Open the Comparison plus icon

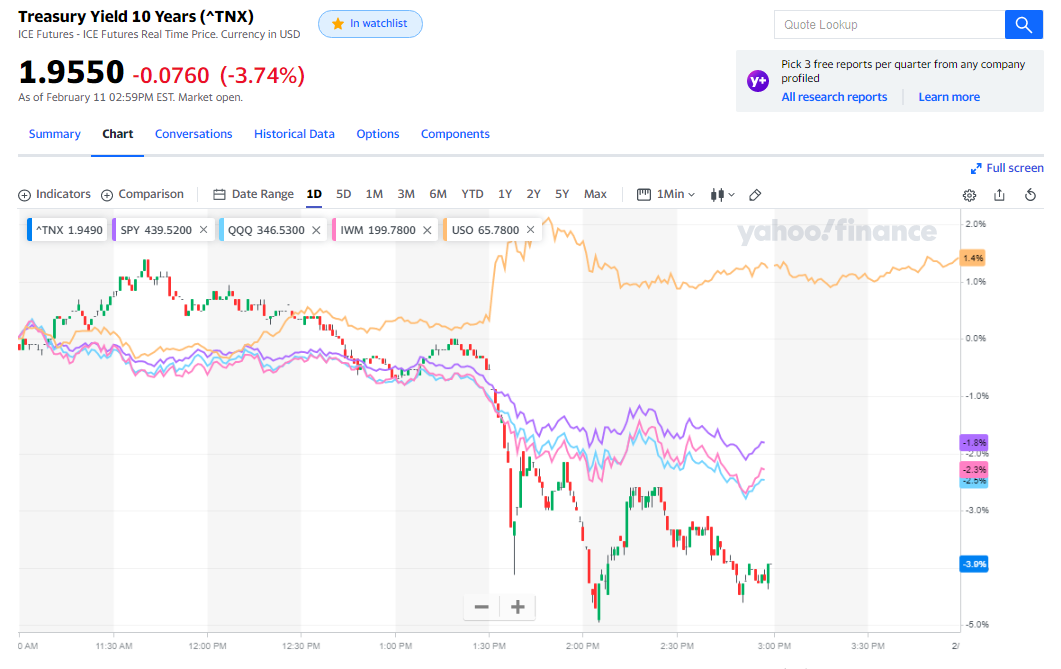[x=107, y=195]
